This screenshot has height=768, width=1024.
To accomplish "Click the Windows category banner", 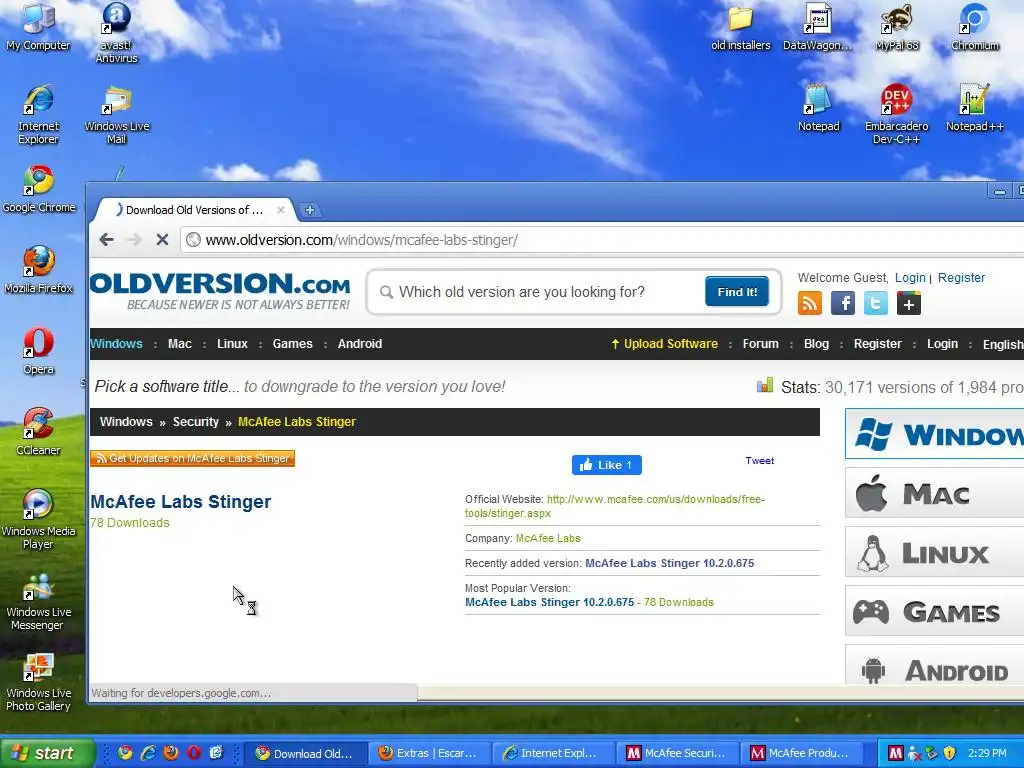I will 935,434.
